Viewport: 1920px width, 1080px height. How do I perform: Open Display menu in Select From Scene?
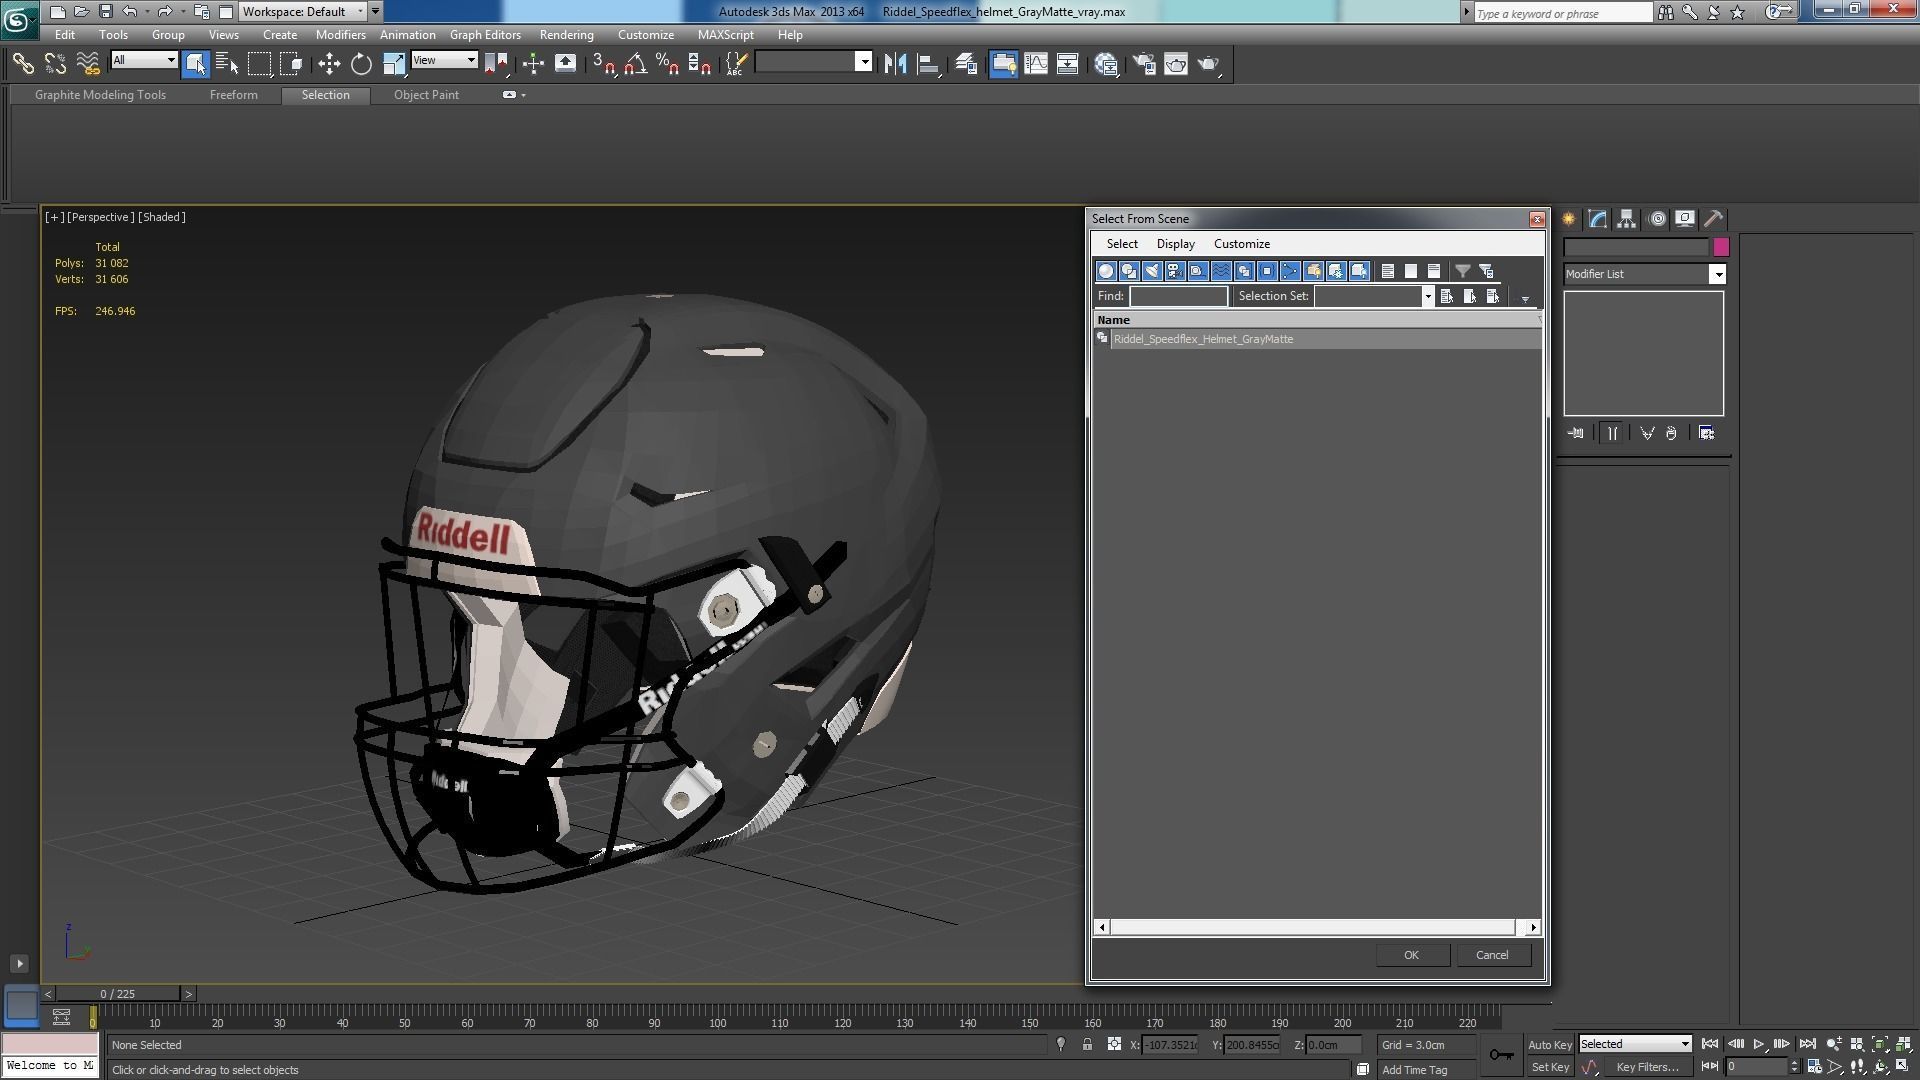1175,244
